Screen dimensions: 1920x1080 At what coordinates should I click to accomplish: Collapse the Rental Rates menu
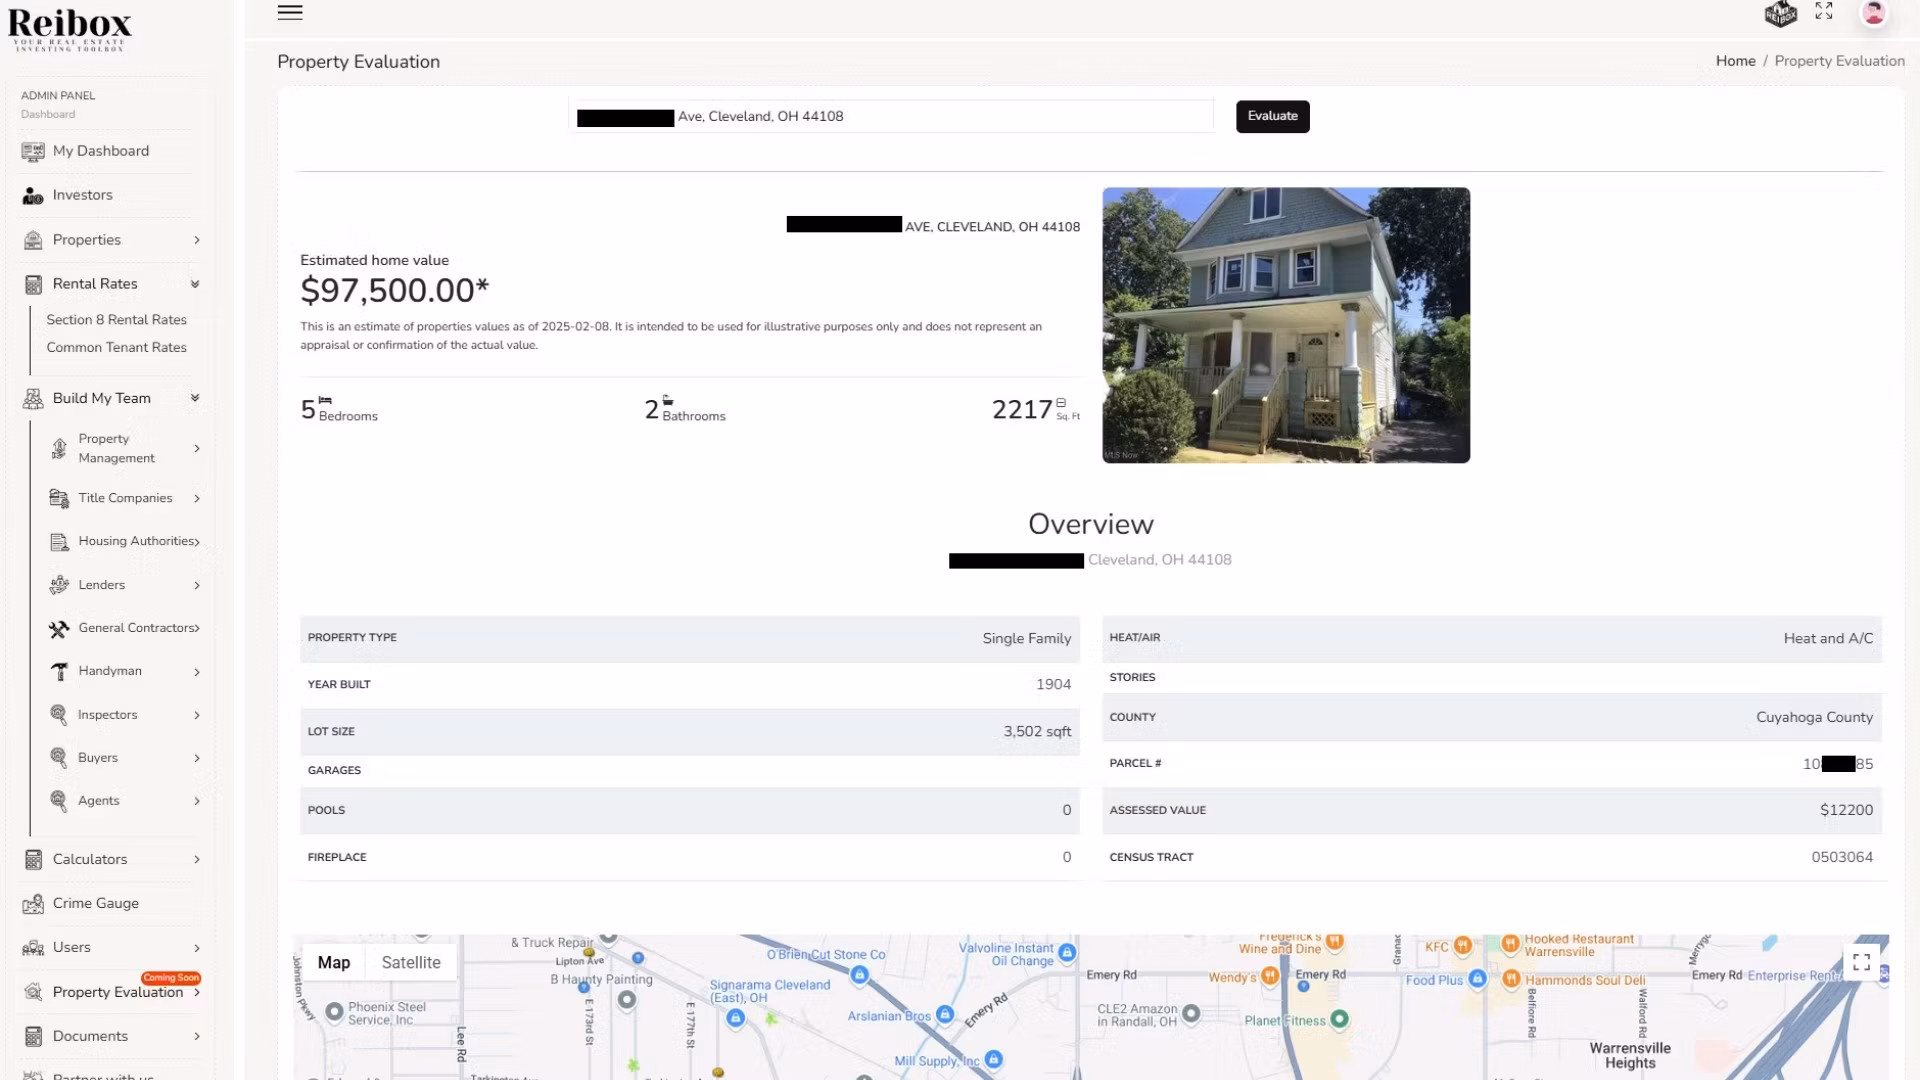(195, 284)
